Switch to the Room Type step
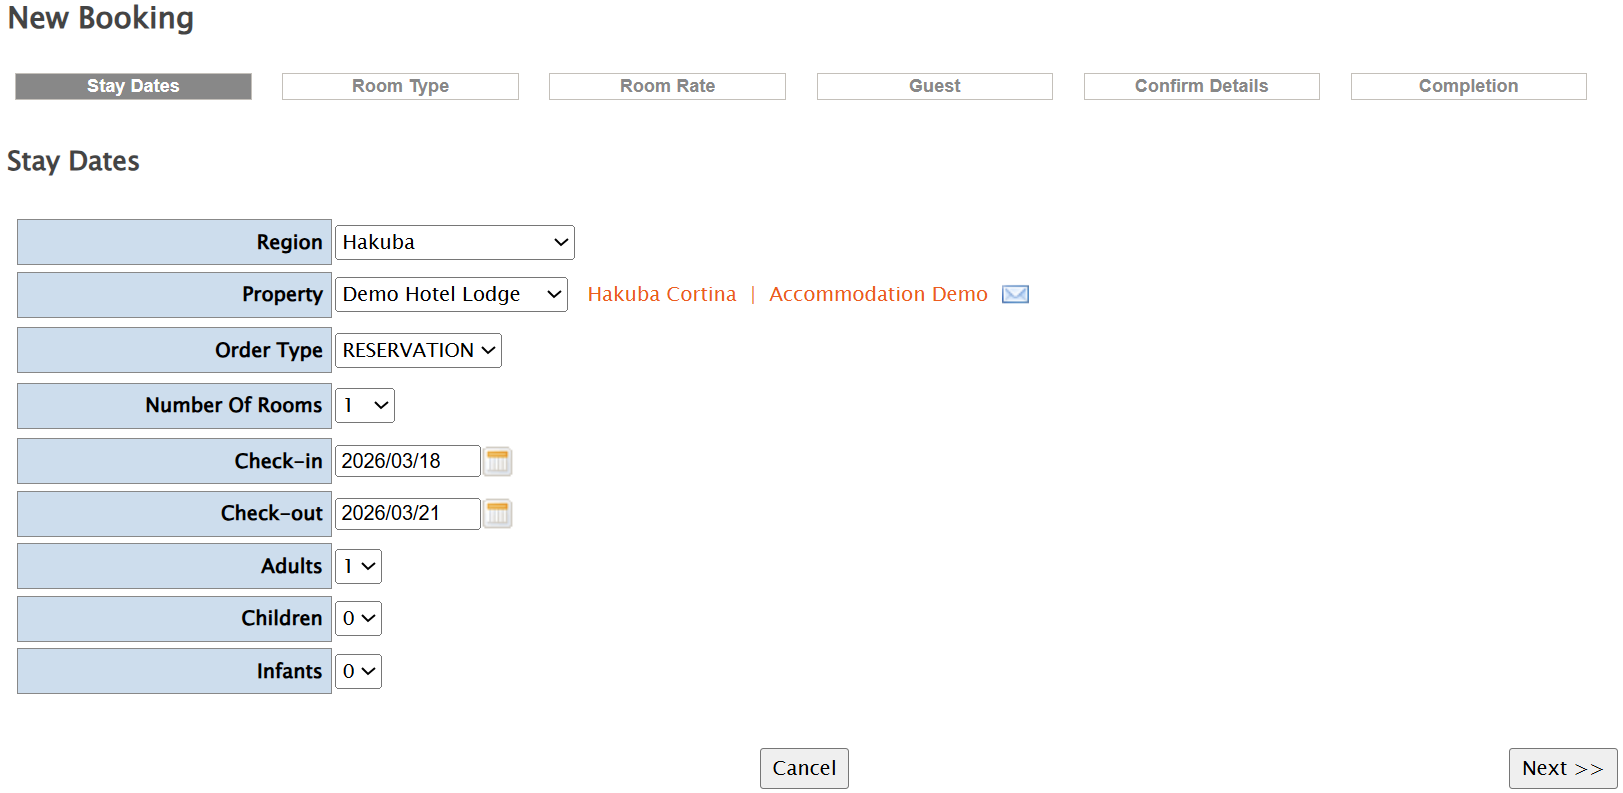The image size is (1623, 793). (x=400, y=86)
